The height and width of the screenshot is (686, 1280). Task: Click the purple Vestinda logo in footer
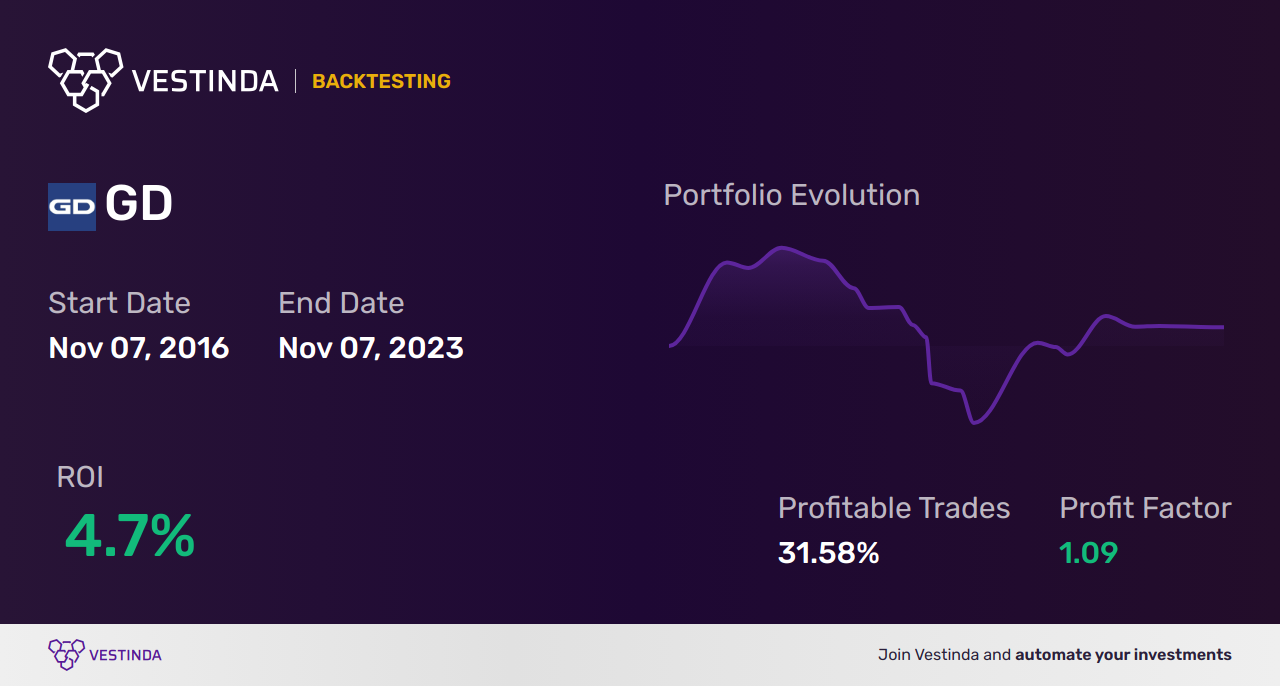point(66,655)
